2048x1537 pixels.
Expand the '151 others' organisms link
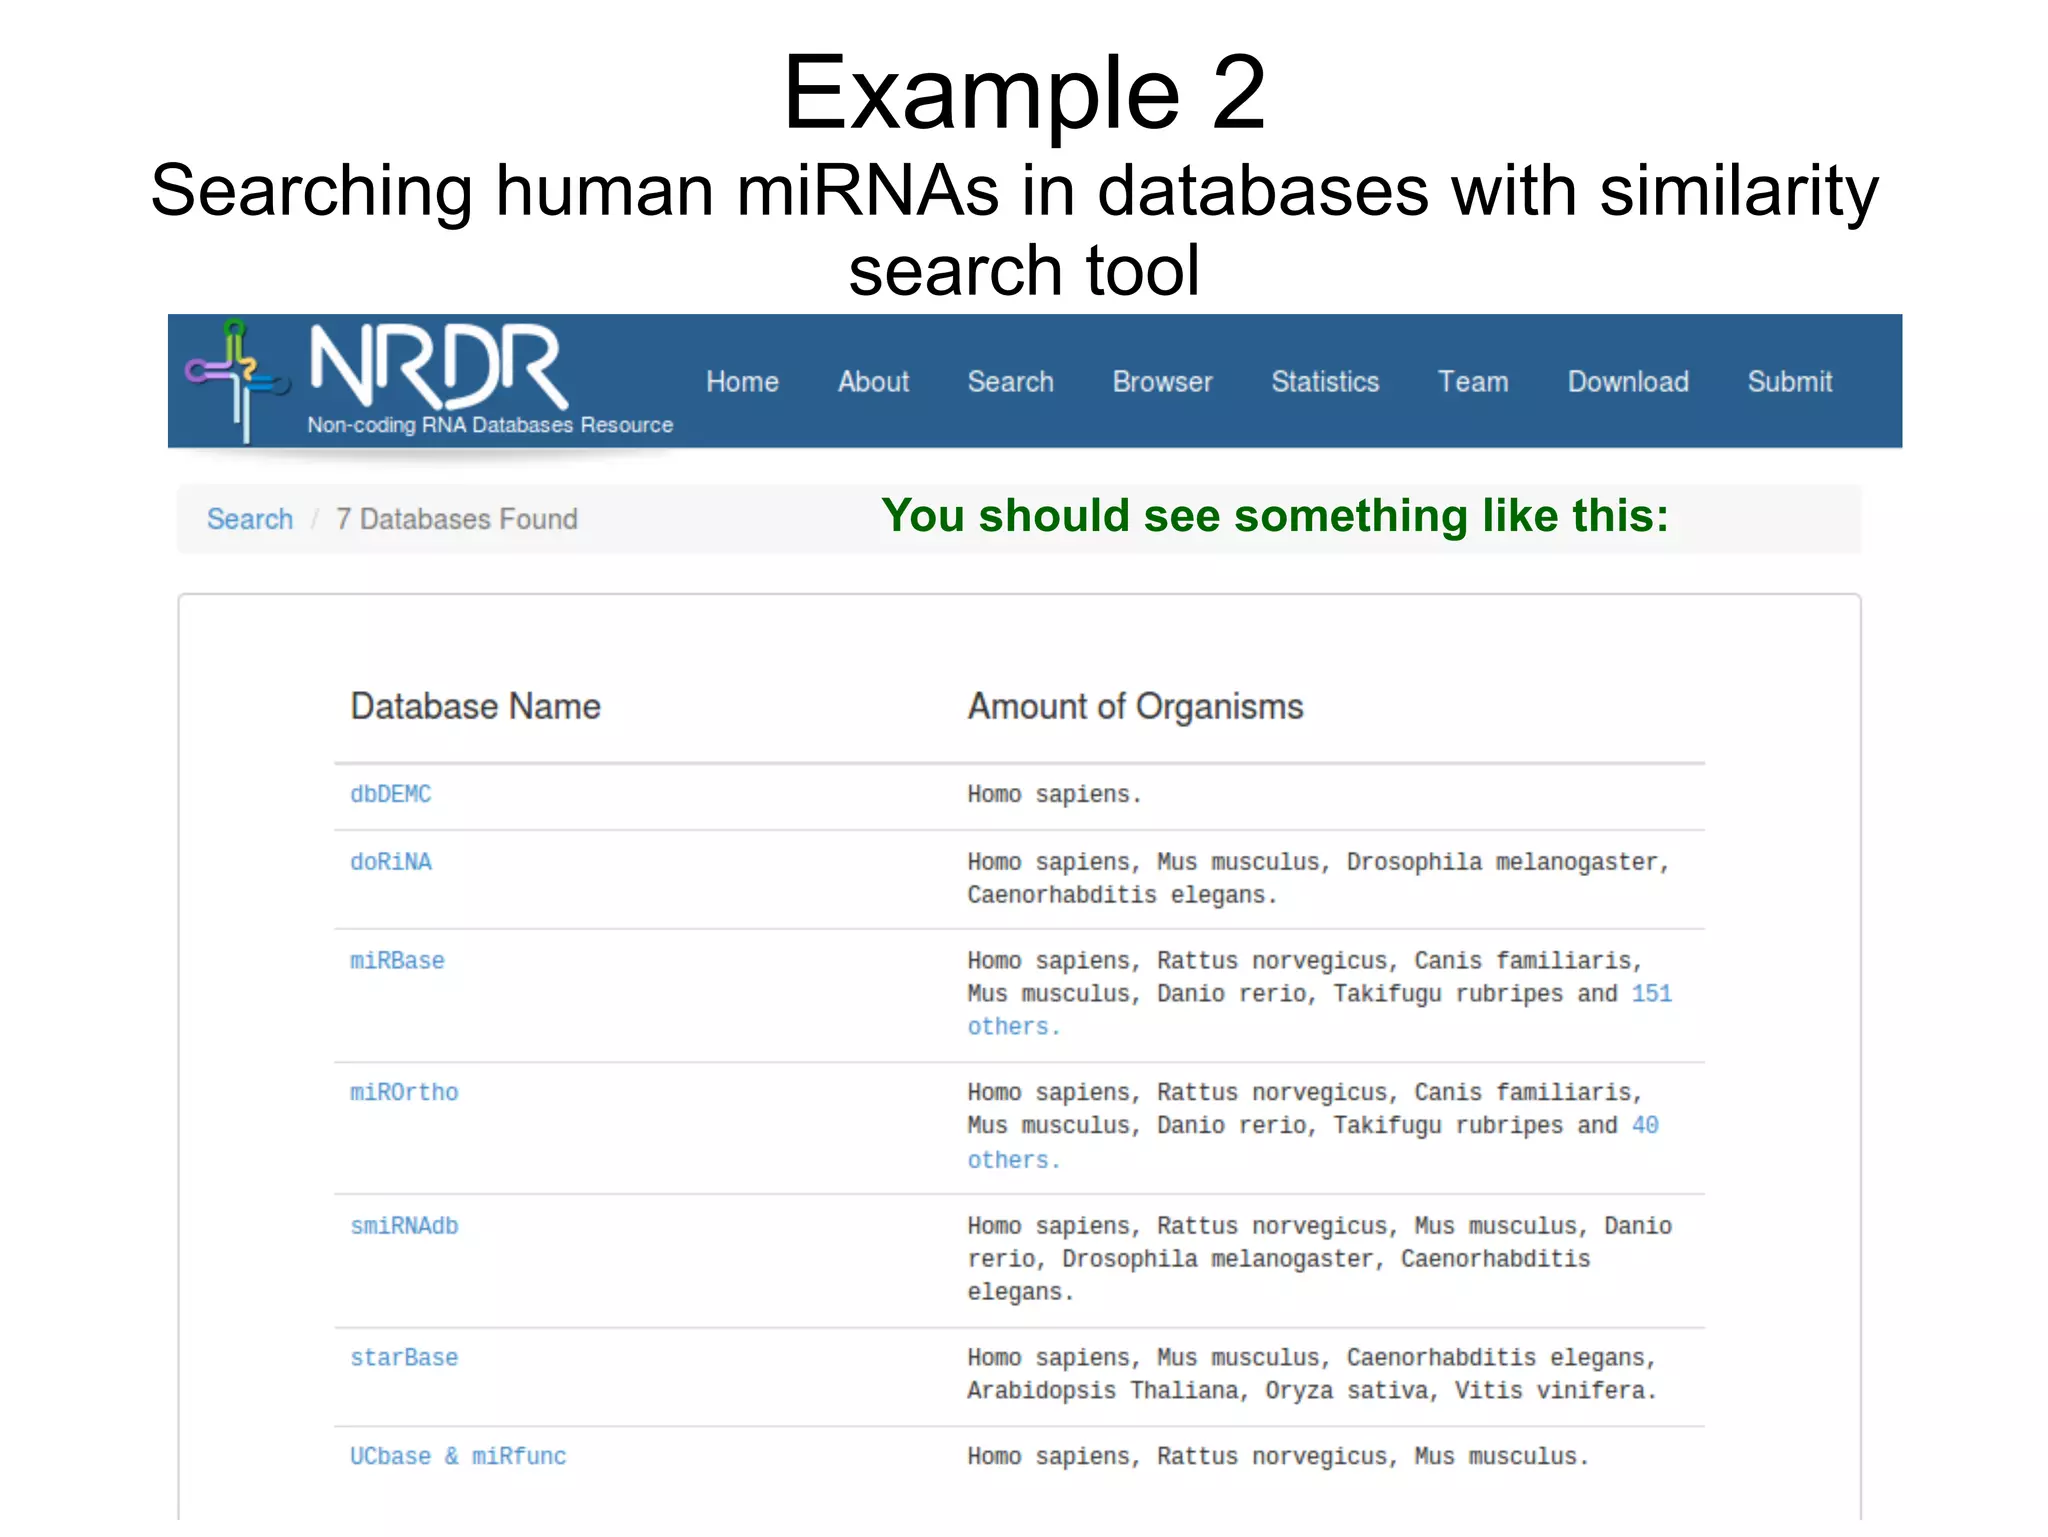point(1651,994)
